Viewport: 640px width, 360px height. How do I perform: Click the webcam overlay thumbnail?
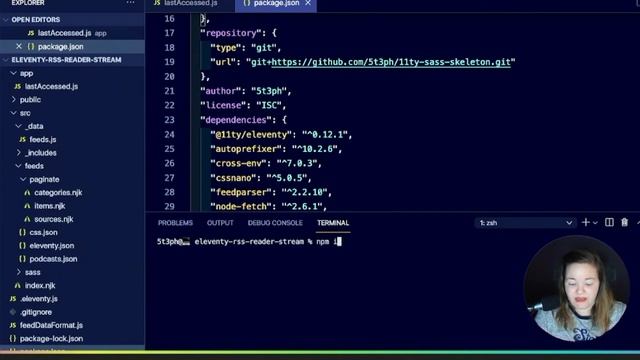(x=576, y=289)
